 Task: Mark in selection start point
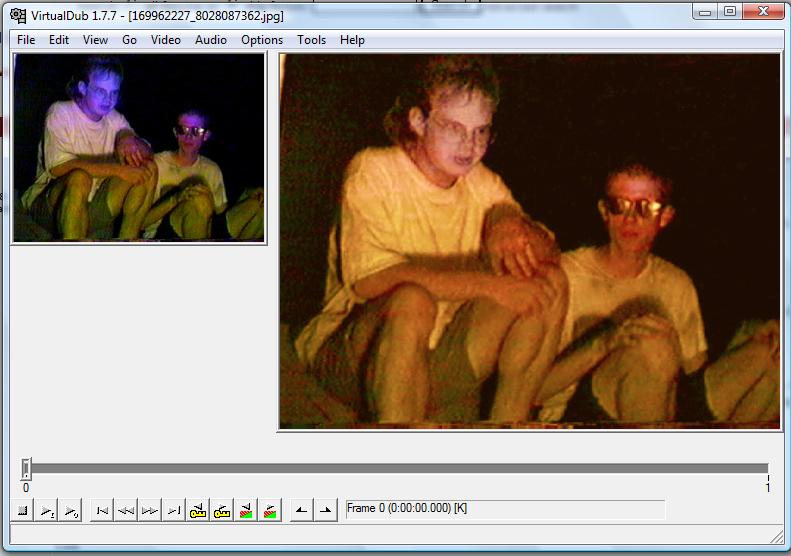[301, 511]
